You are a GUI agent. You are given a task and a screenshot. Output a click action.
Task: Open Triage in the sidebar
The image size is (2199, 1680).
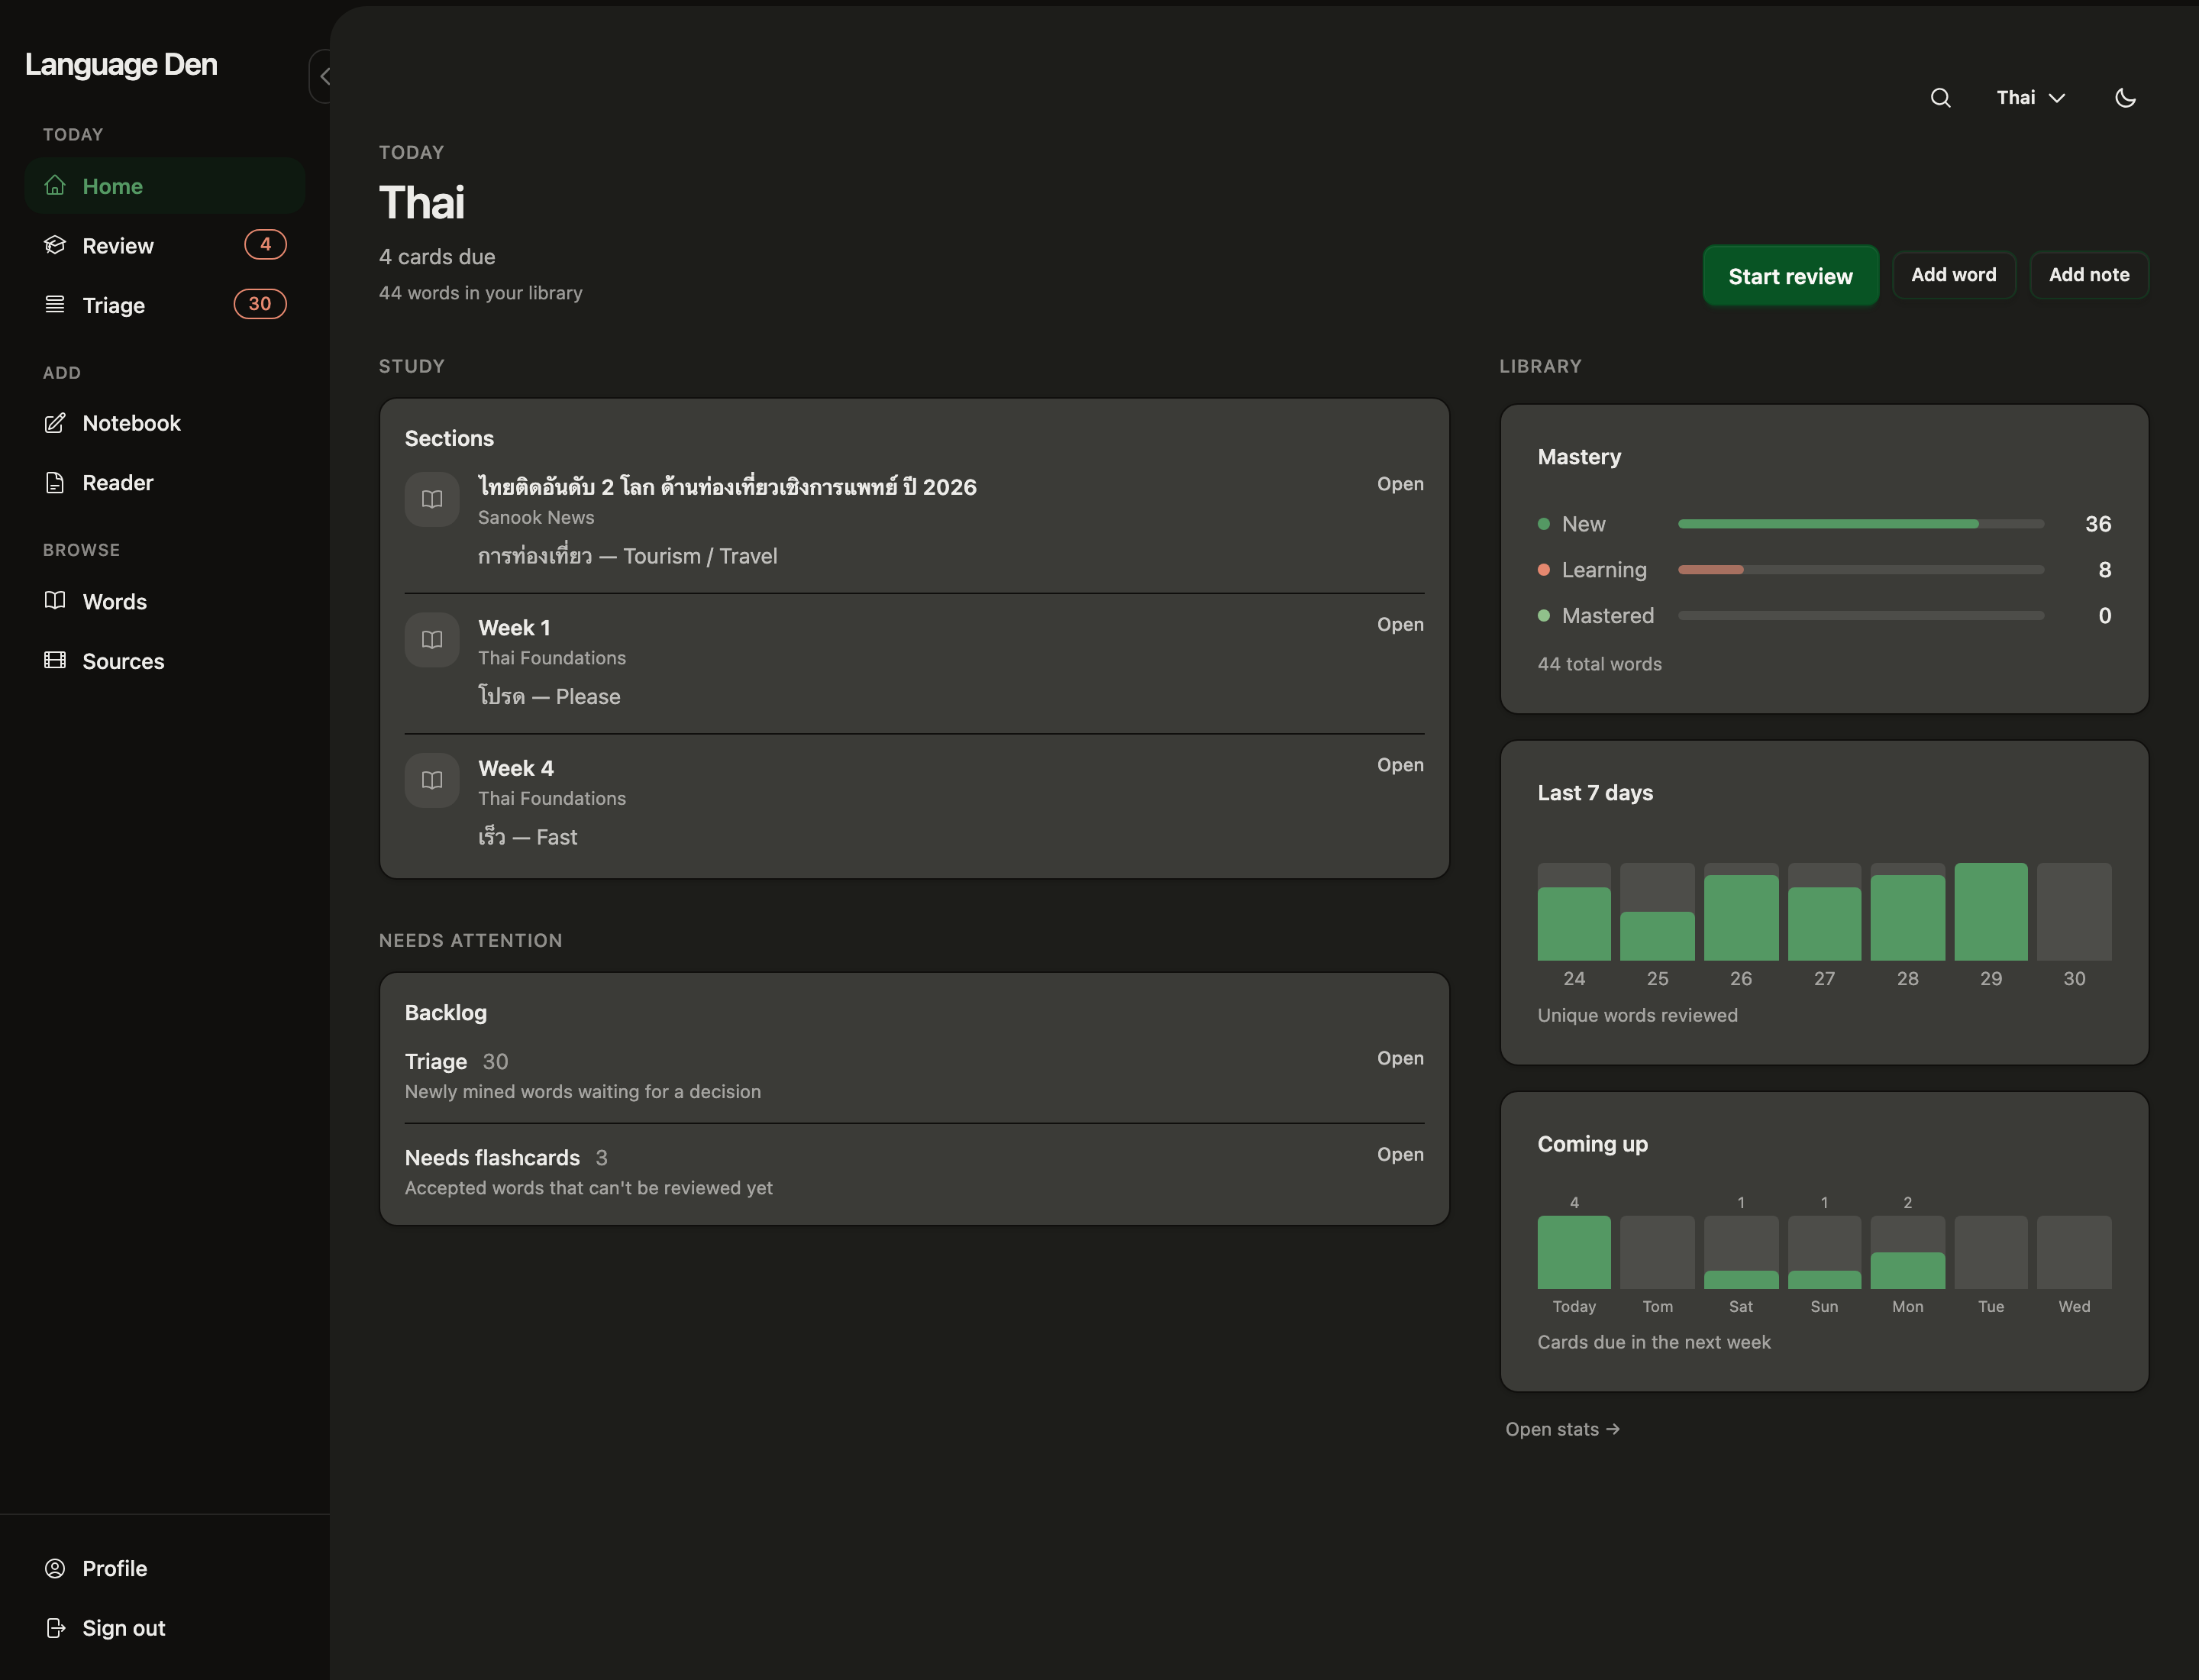[x=165, y=304]
